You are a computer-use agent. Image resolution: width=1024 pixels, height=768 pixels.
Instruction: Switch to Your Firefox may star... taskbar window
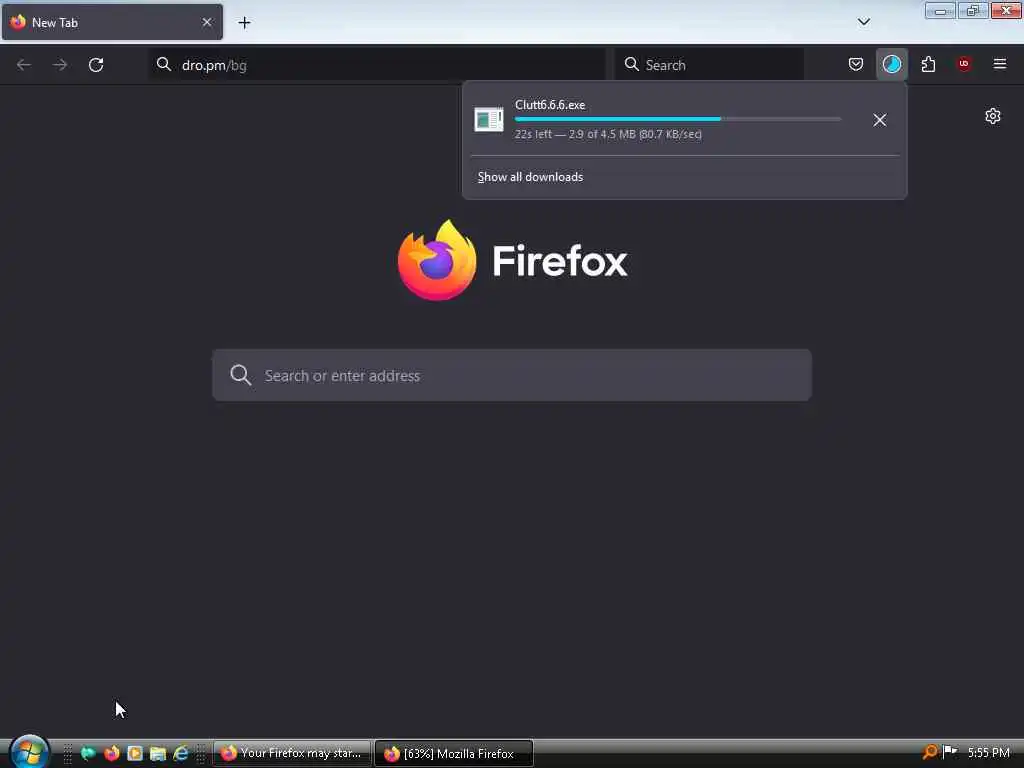[292, 753]
